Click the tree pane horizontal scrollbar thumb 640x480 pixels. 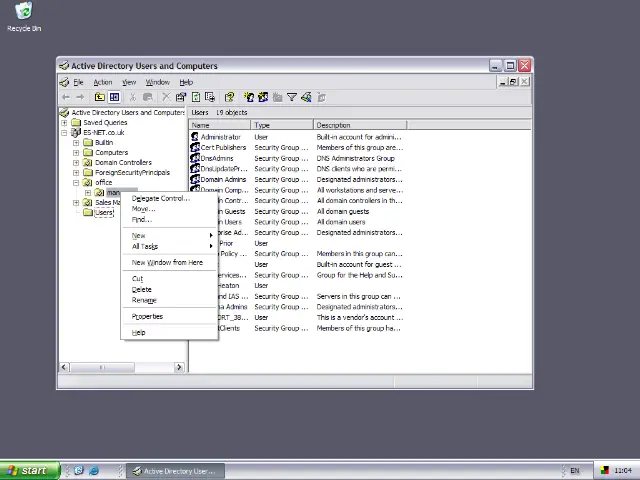102,367
